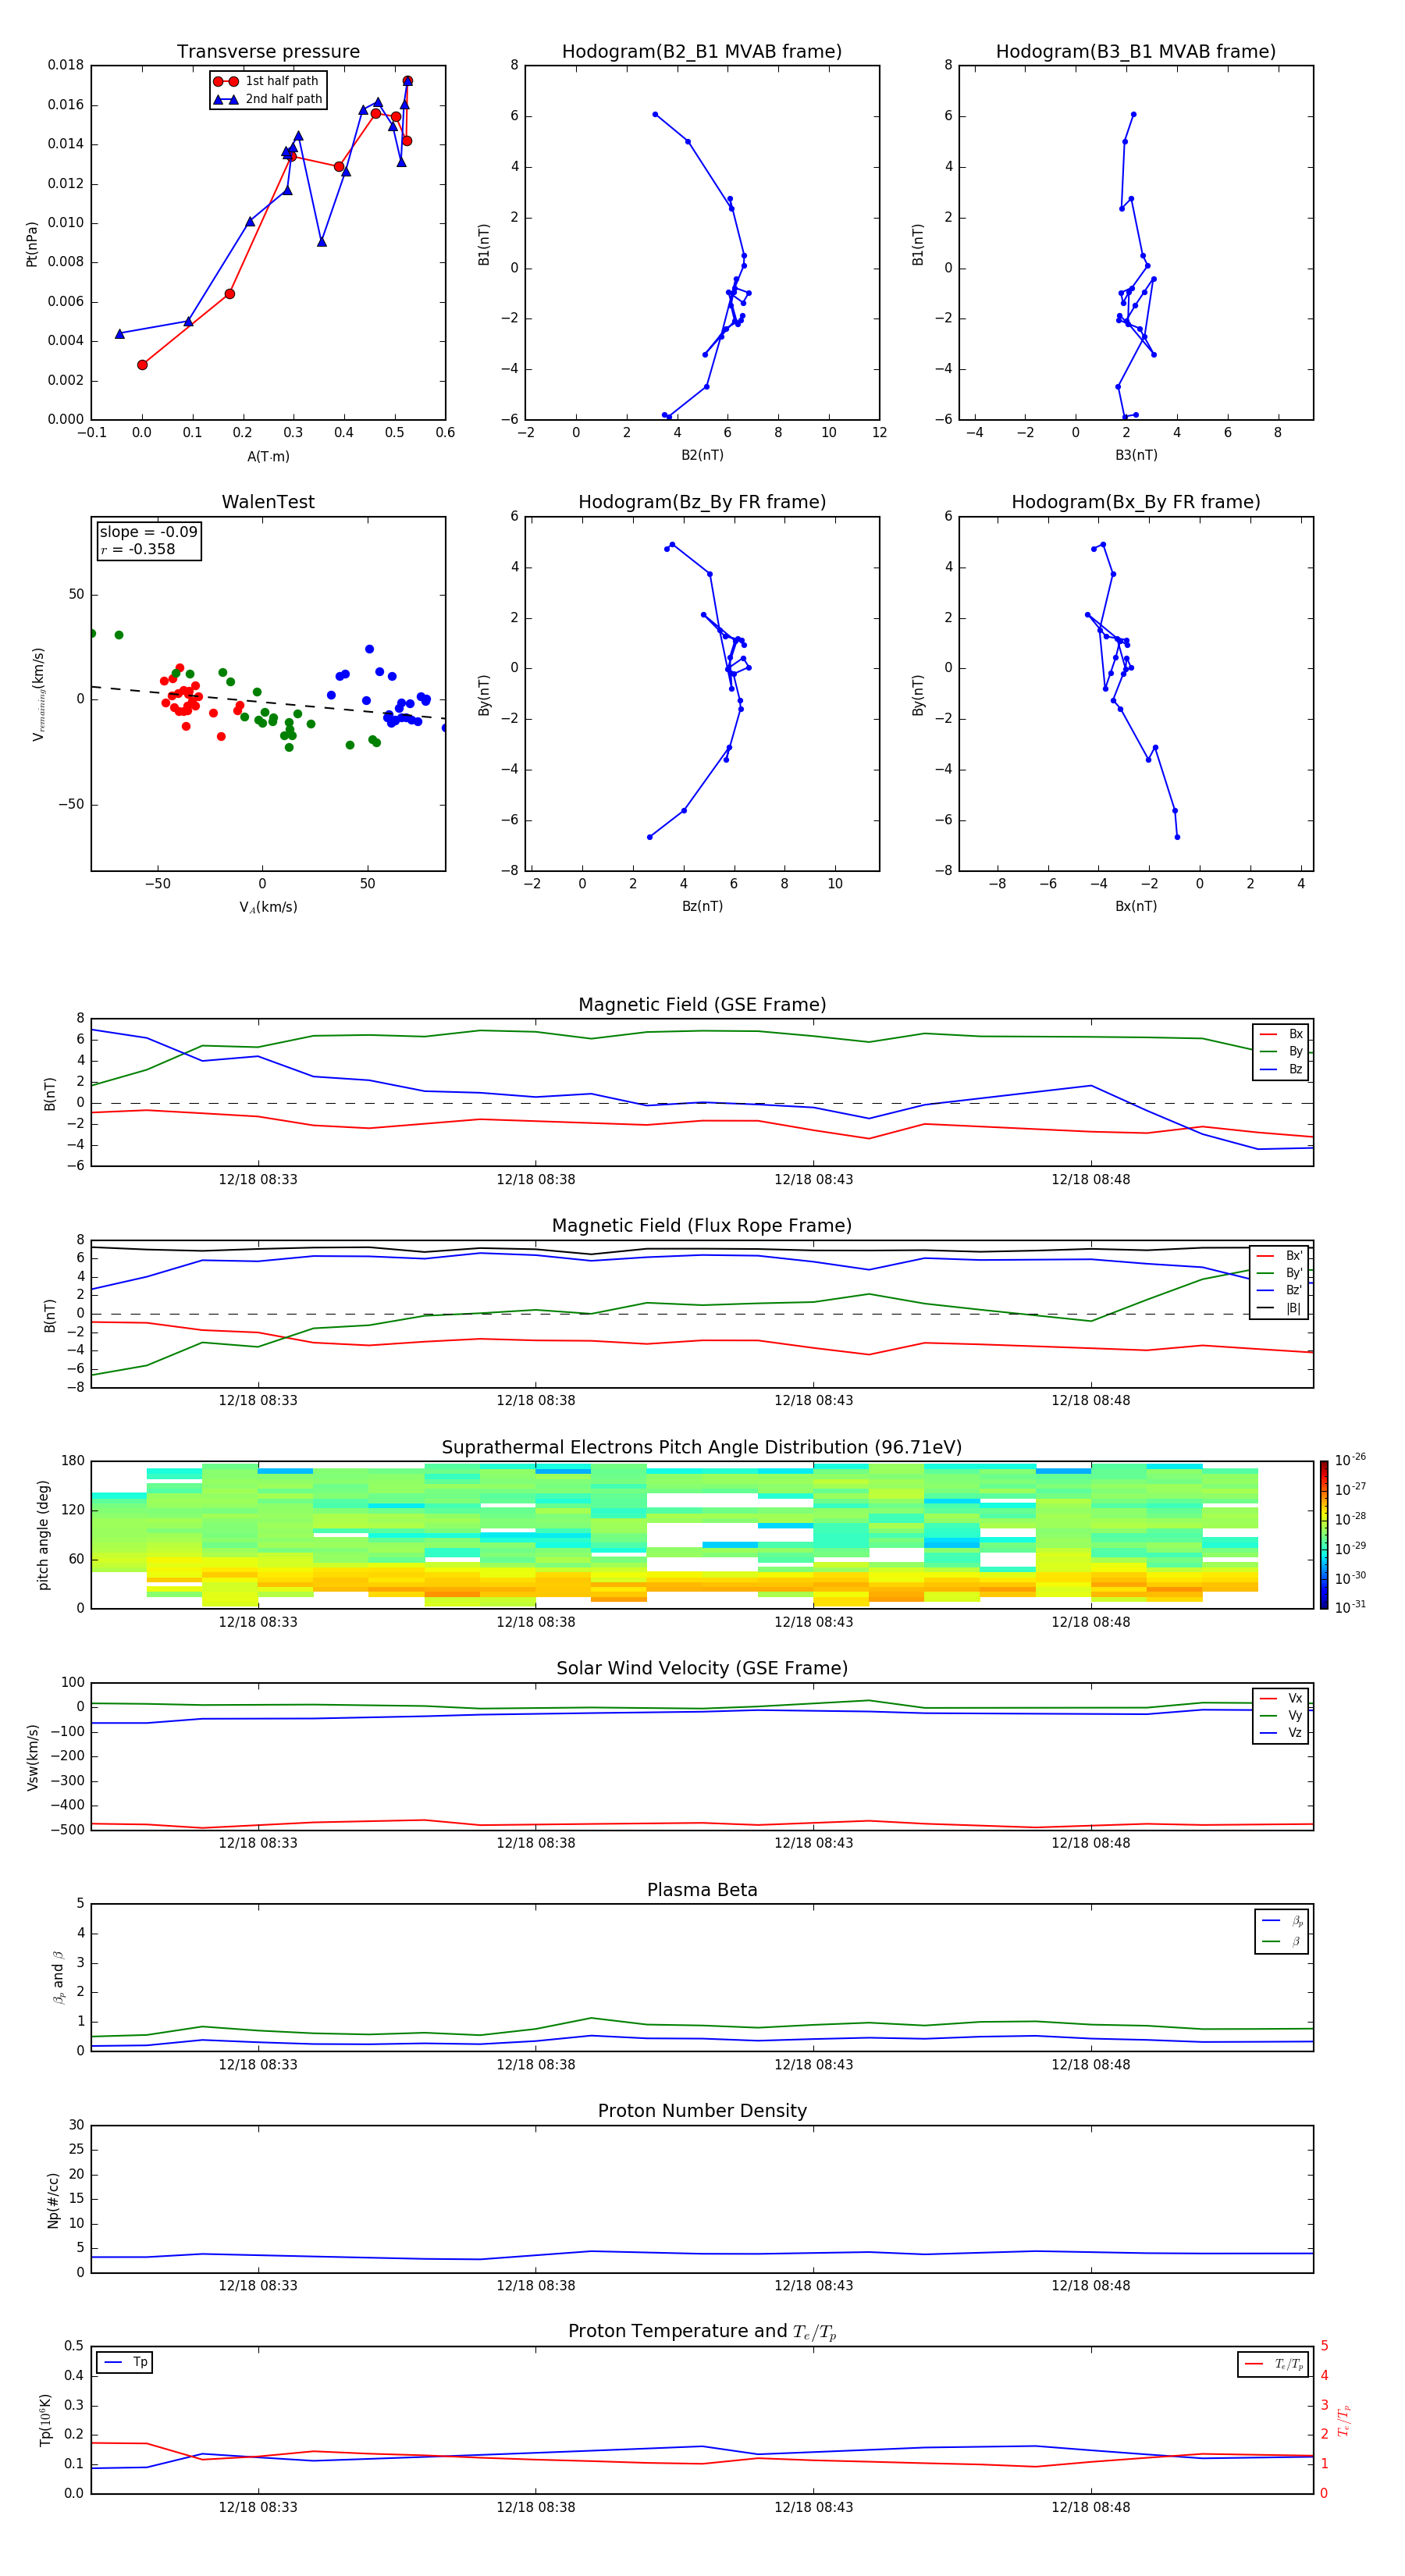The height and width of the screenshot is (2576, 1405).
Task: Click '12/18 08:48' tick under proton temperature plot
Action: (1091, 2507)
